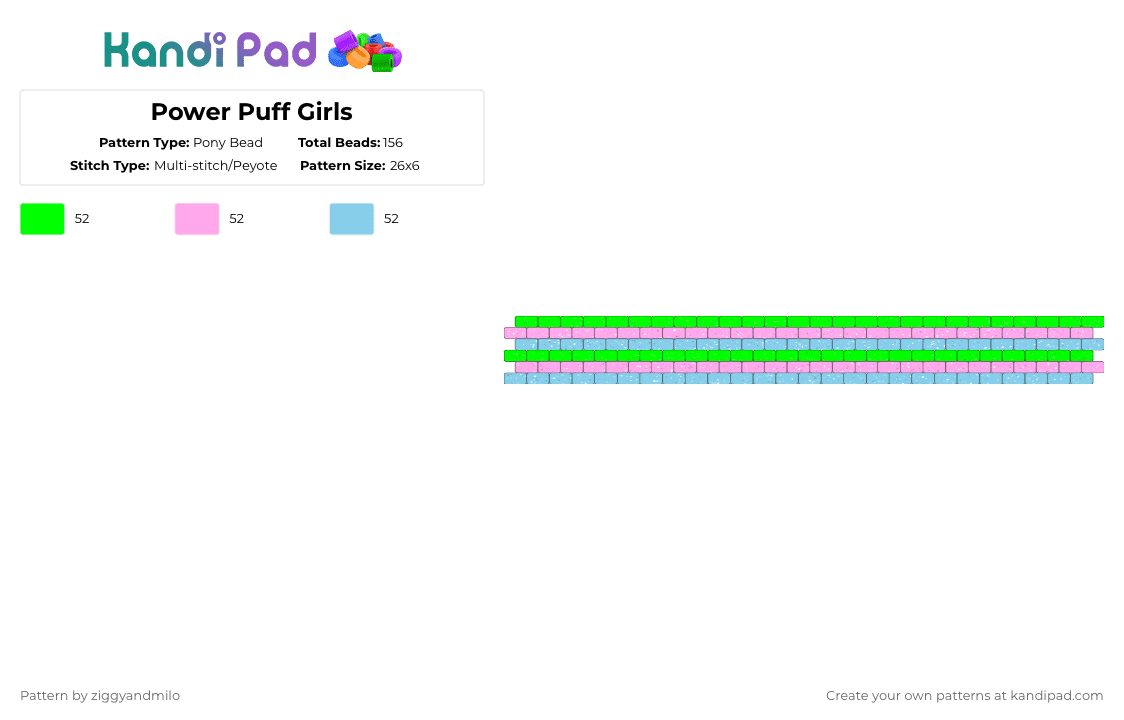Click the Power Puff Girls title
Screen dimensions: 1124x720
(x=252, y=112)
